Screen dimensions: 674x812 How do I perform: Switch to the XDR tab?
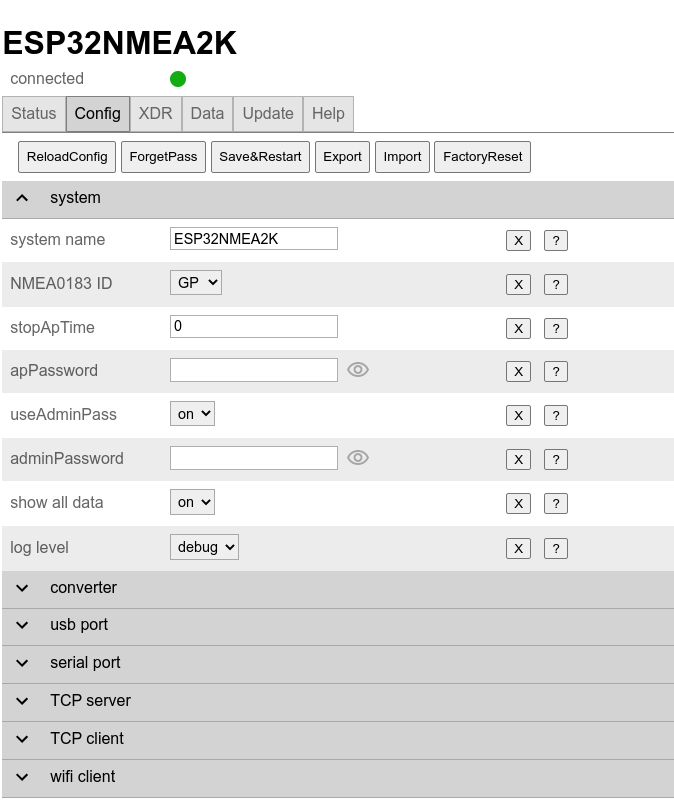[155, 113]
